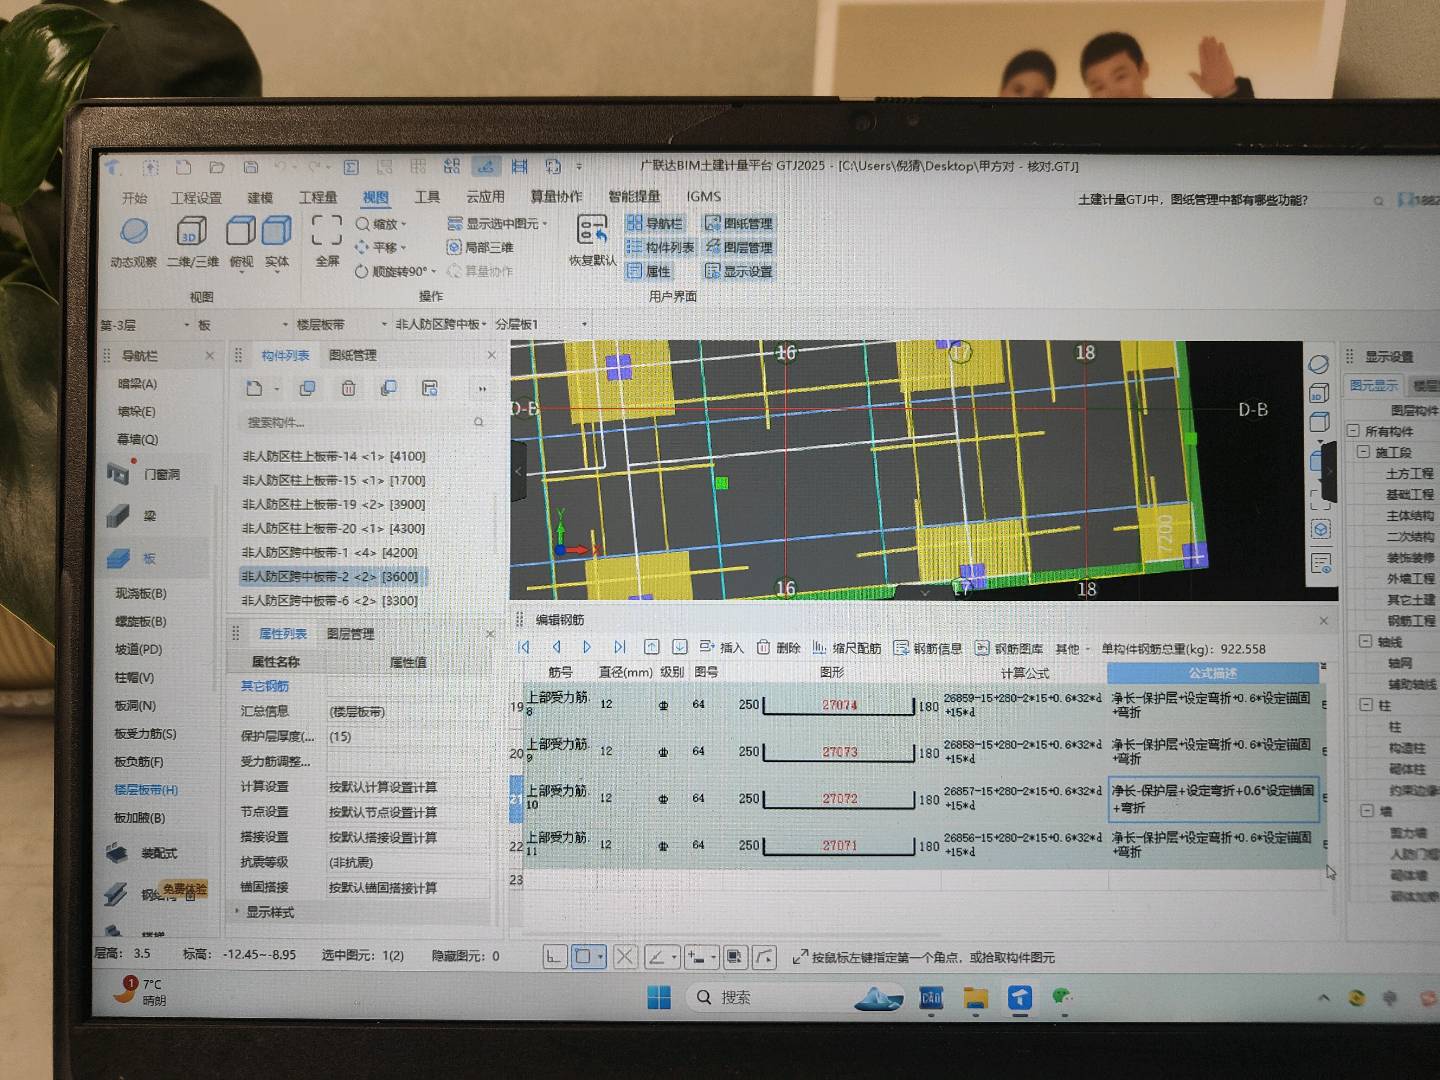Screen dimensions: 1440x1080
Task: Click the sigma summary icon in quick access toolbar
Action: (x=351, y=167)
